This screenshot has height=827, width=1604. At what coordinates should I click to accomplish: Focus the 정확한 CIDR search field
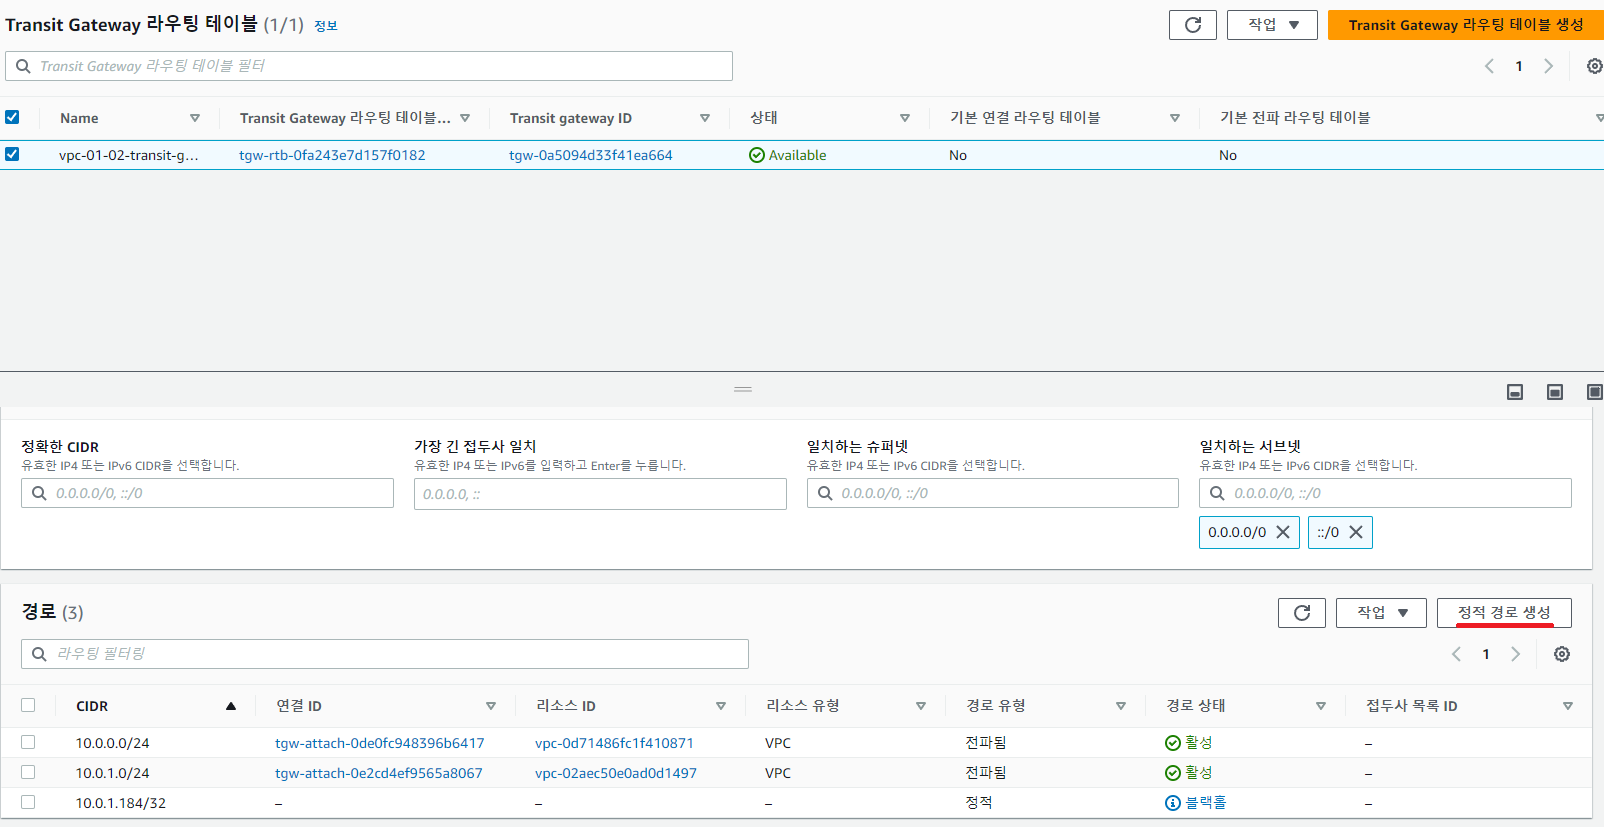pos(207,493)
